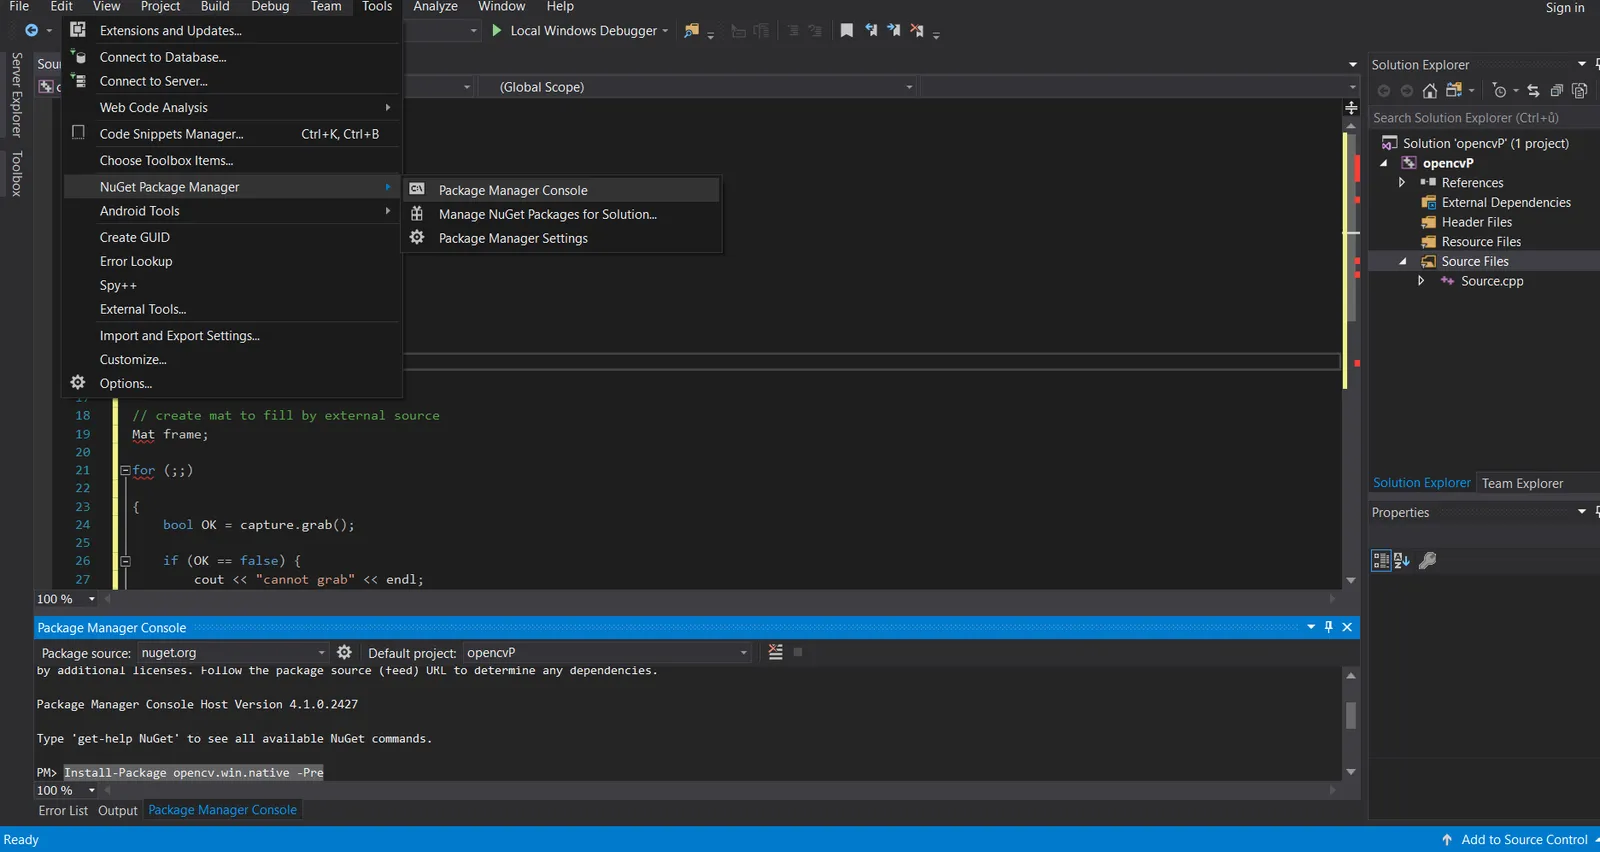Open Solution Explorer window options dropdown arrow

(1582, 64)
